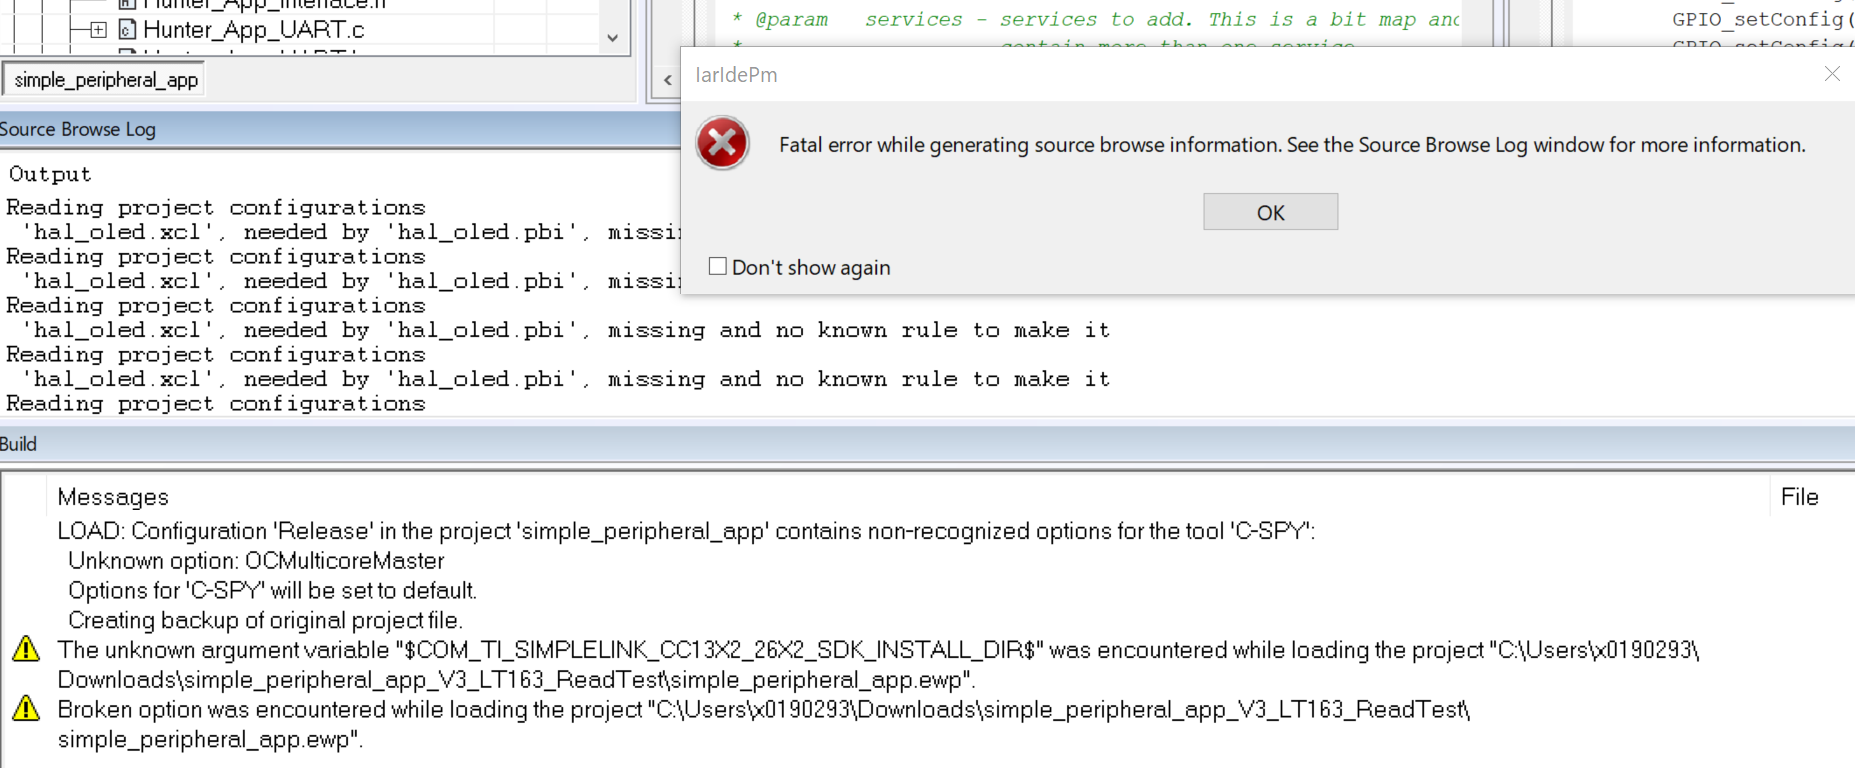This screenshot has height=768, width=1855.
Task: Click warning icon beside unknown argument variable message
Action: pyautogui.click(x=26, y=650)
